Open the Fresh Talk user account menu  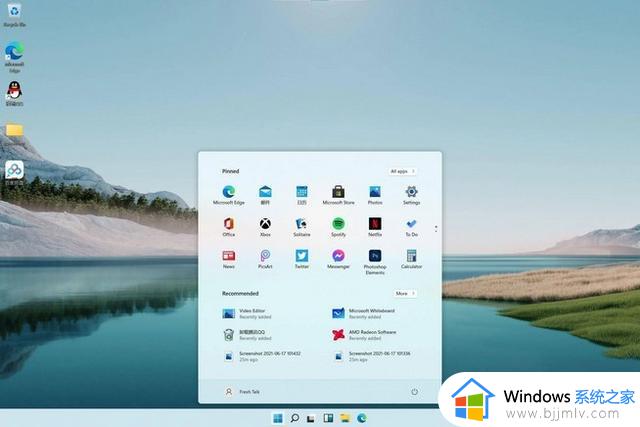[242, 391]
